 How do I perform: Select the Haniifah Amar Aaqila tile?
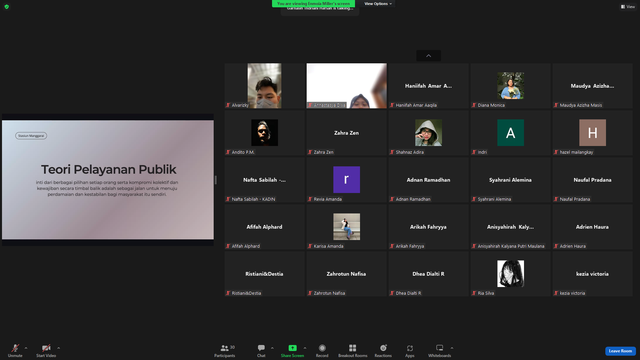tap(429, 86)
